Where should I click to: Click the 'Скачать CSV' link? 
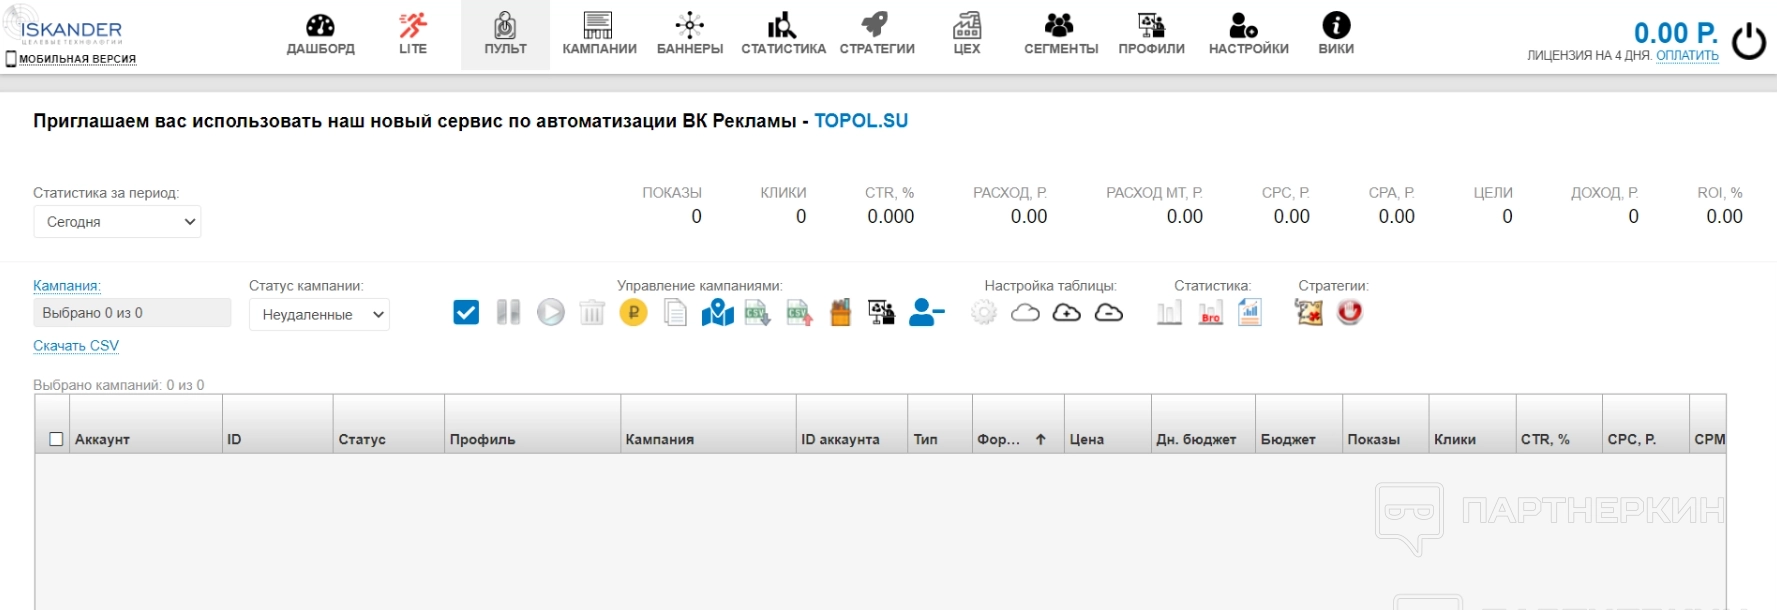76,346
